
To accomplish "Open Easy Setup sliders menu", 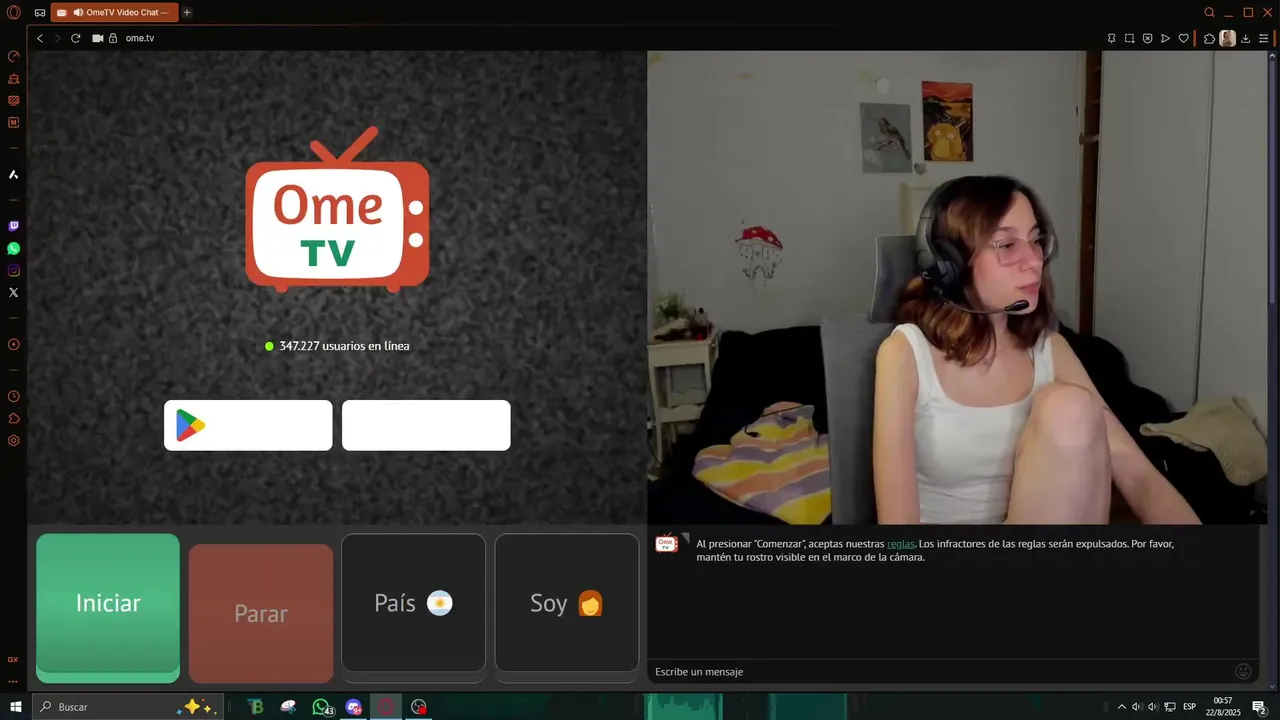I will [1264, 38].
